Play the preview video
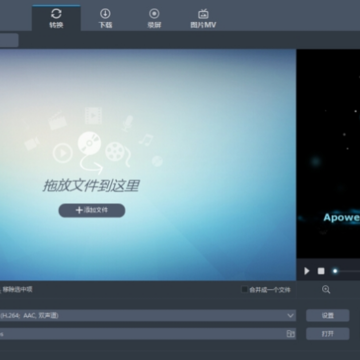This screenshot has height=360, width=360. [307, 271]
